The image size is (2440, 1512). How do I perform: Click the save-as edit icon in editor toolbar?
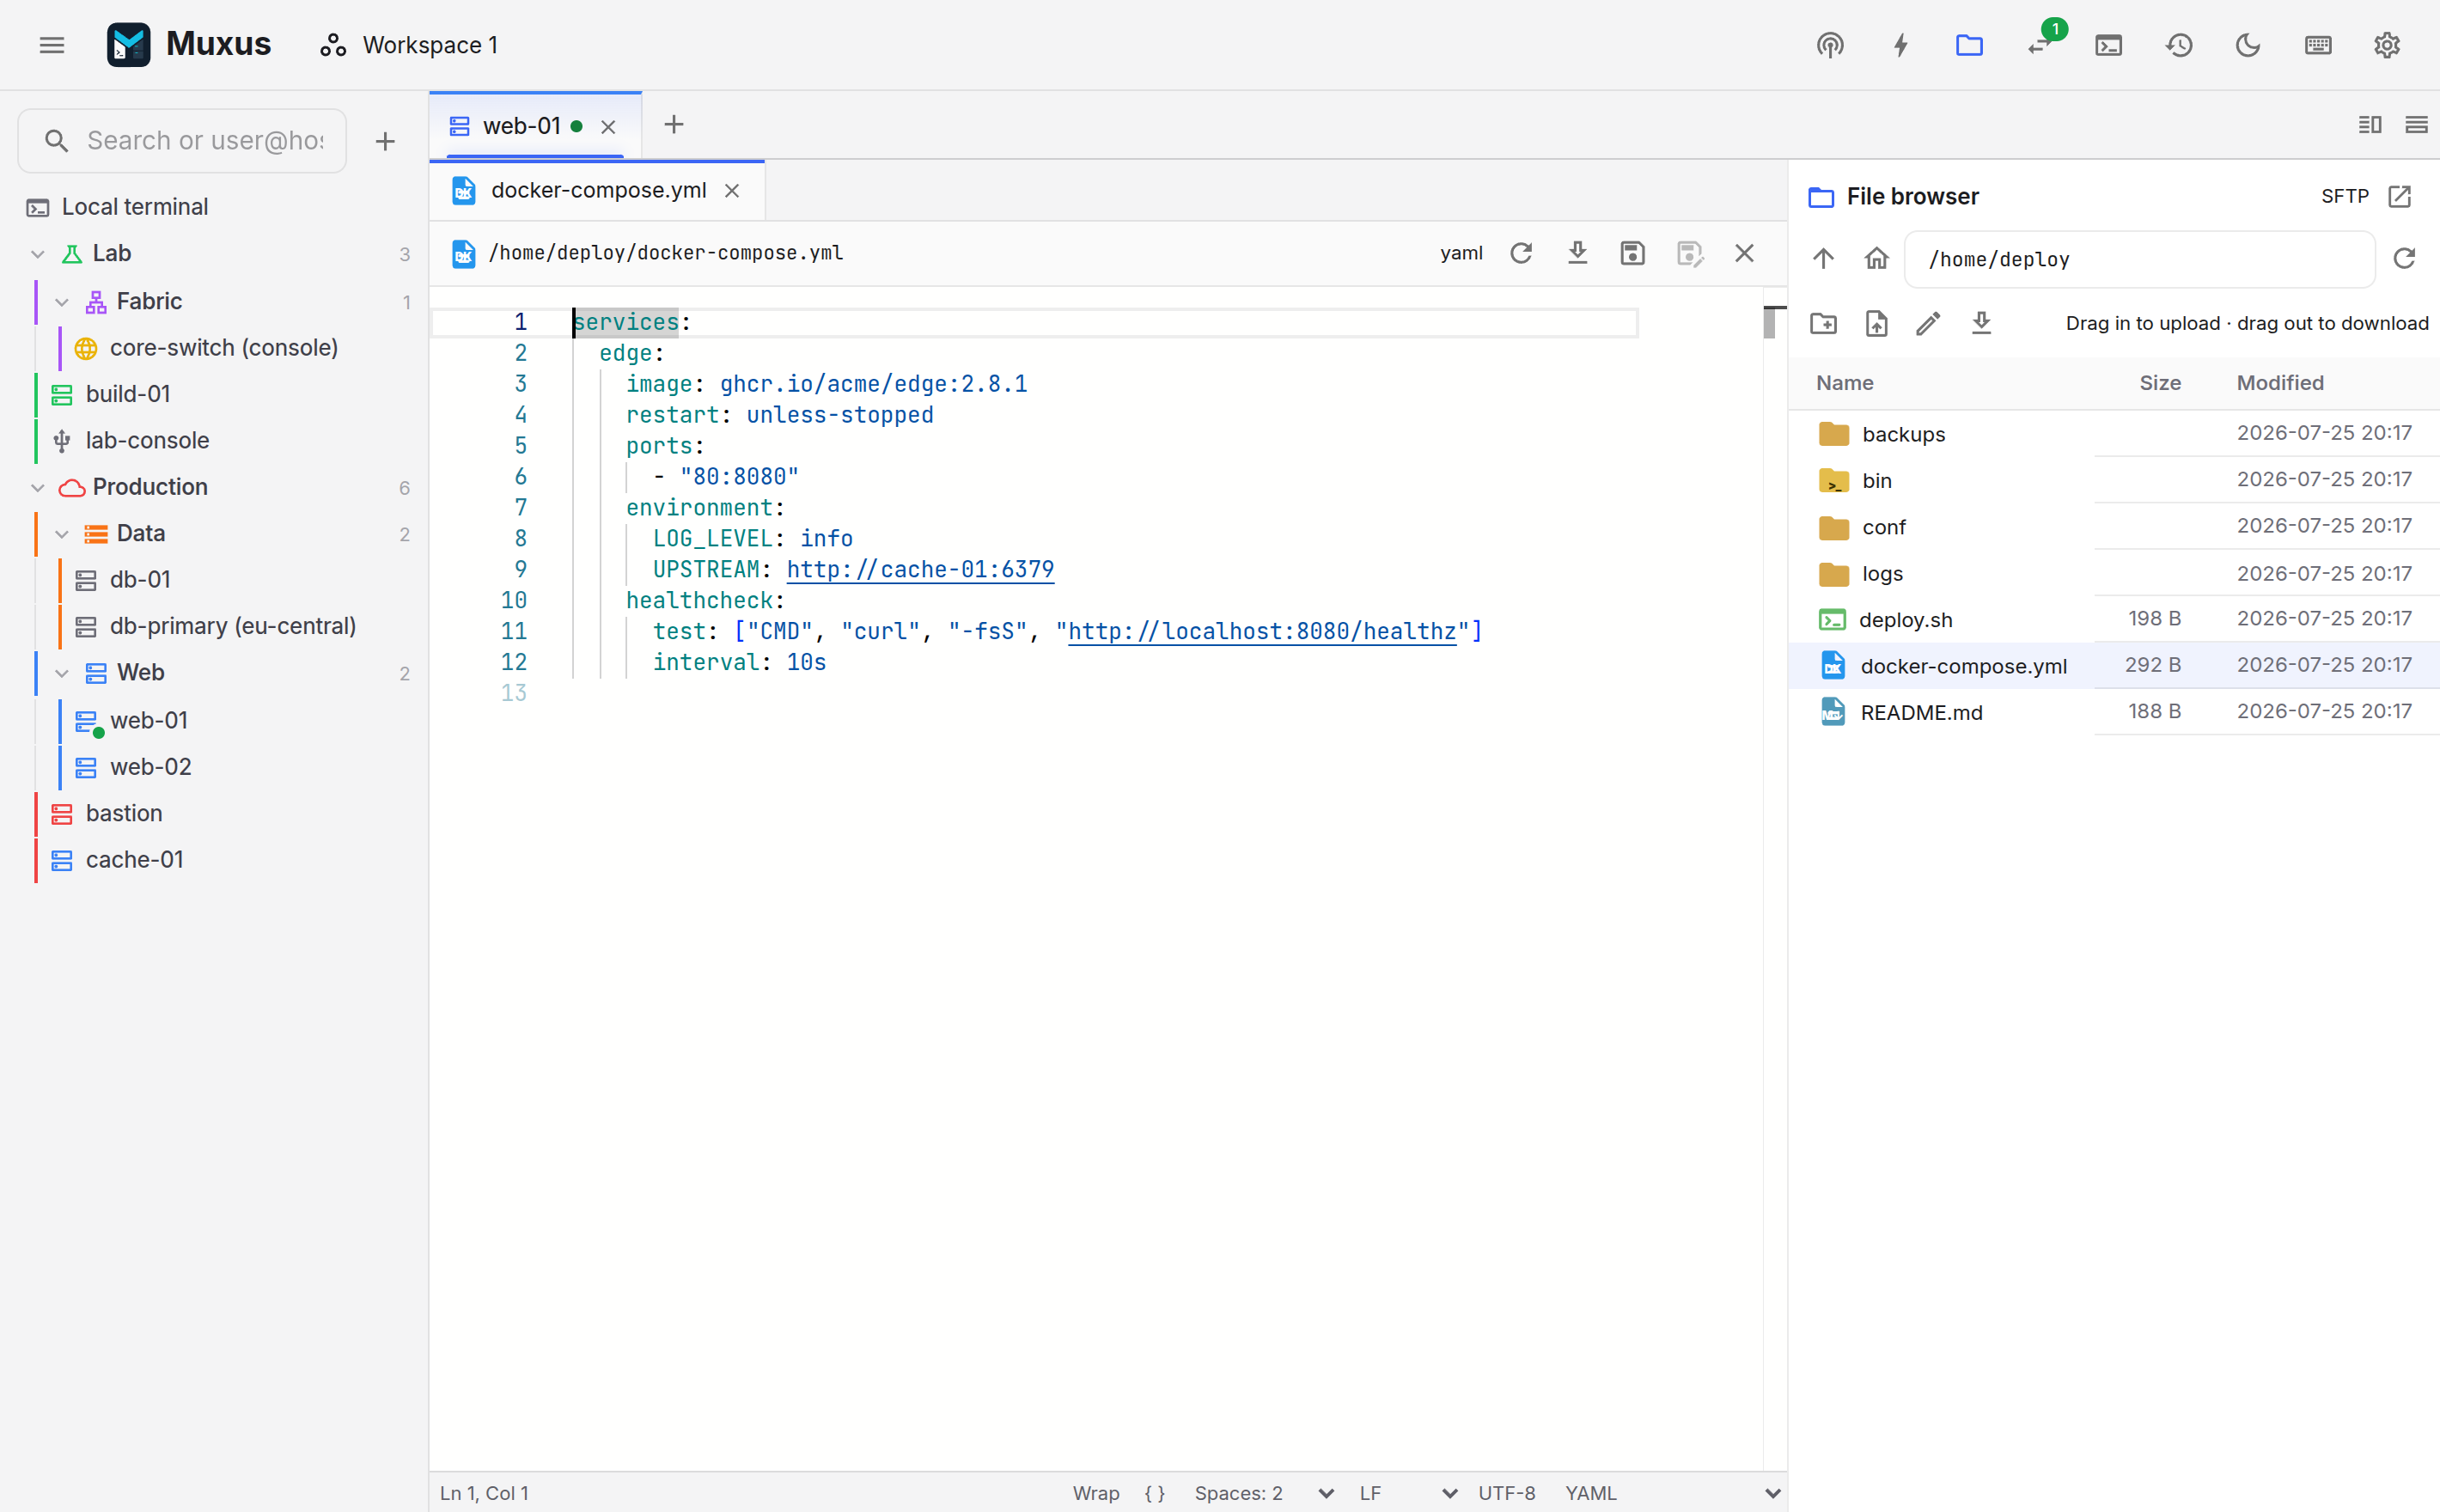tap(1689, 253)
